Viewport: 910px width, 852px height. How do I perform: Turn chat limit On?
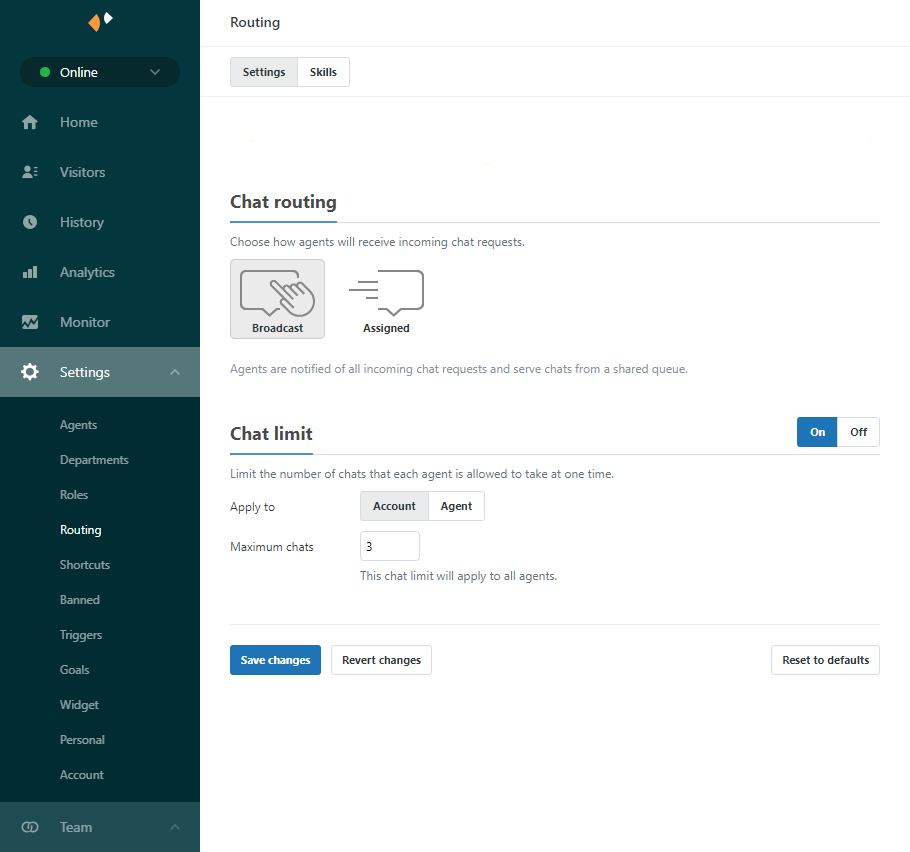point(817,432)
